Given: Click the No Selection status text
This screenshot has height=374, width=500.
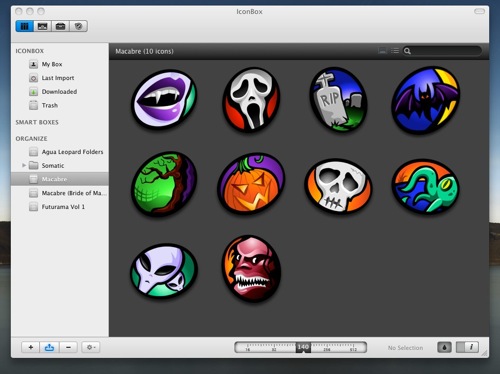Looking at the screenshot, I should pos(405,348).
